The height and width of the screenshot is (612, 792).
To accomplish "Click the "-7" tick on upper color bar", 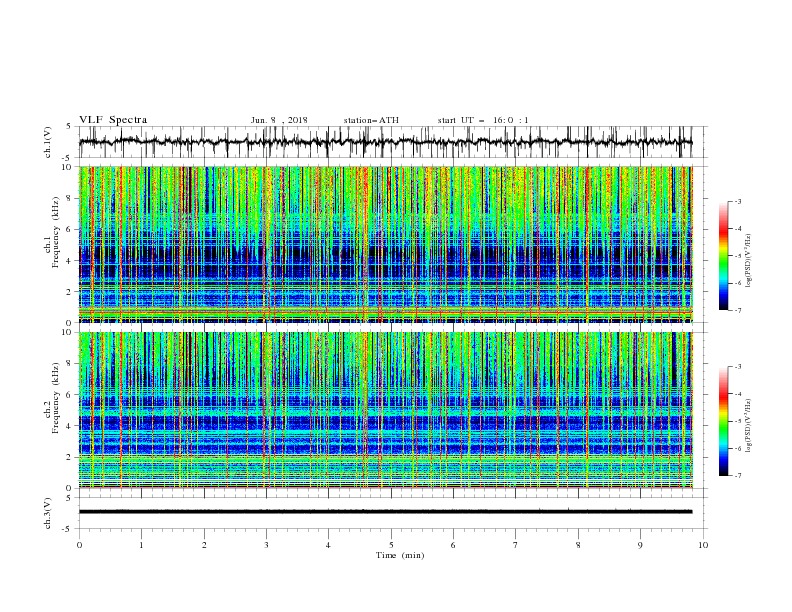I will click(737, 310).
